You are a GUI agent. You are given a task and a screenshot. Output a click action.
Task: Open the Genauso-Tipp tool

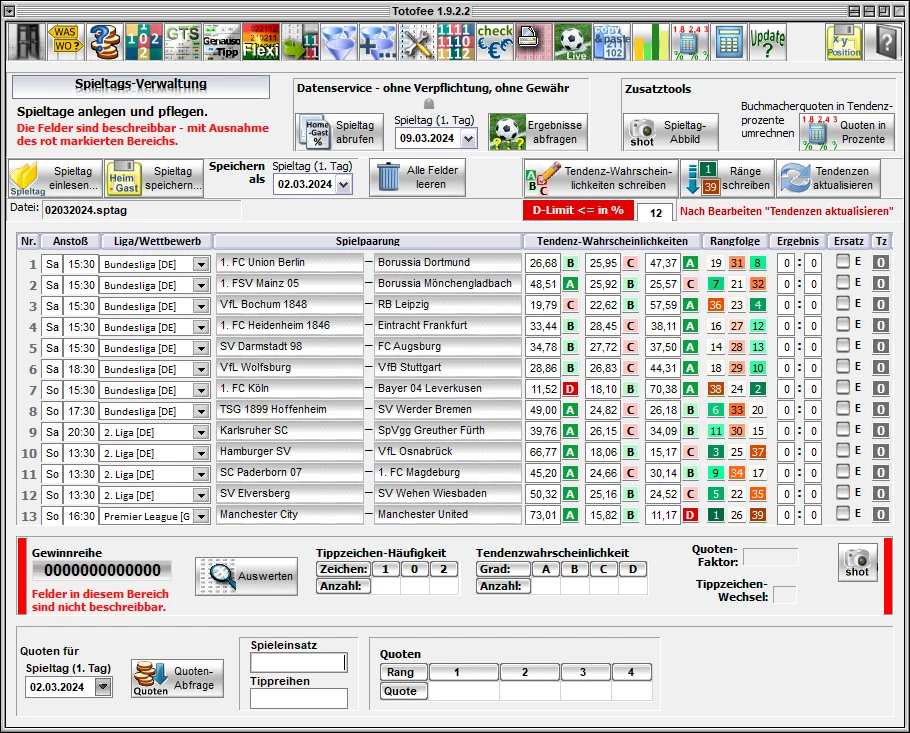[222, 42]
